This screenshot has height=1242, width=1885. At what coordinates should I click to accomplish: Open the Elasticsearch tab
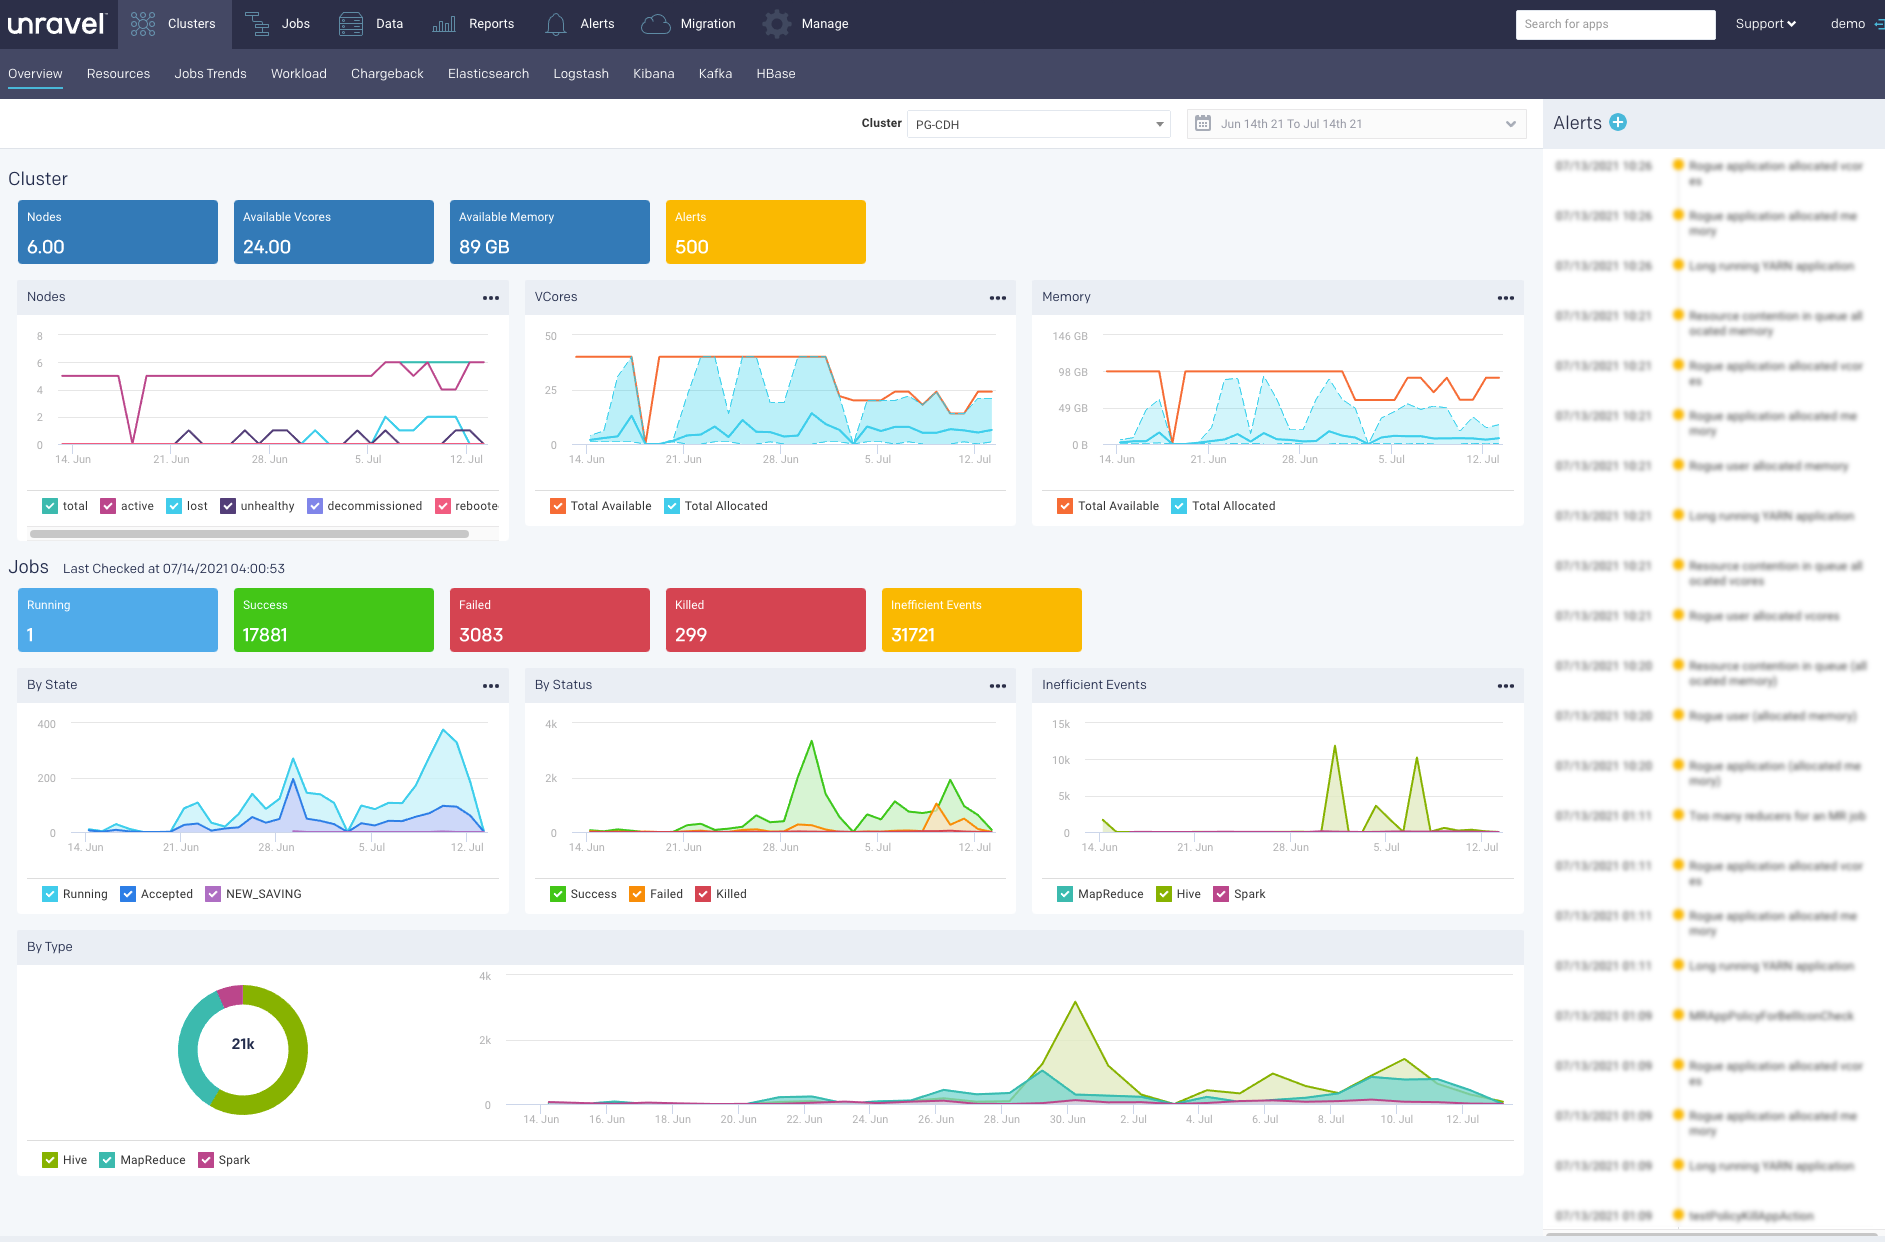[x=488, y=74]
